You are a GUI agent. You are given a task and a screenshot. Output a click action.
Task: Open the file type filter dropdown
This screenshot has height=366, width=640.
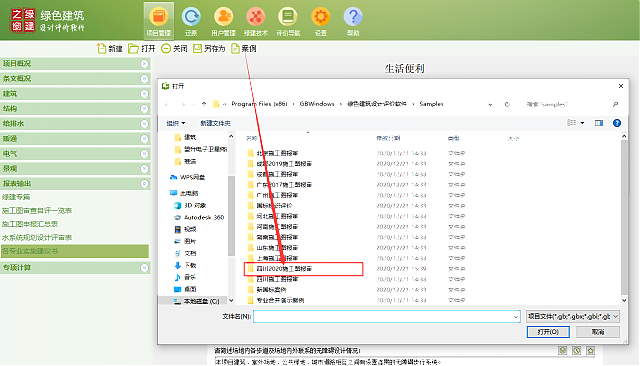pyautogui.click(x=573, y=316)
